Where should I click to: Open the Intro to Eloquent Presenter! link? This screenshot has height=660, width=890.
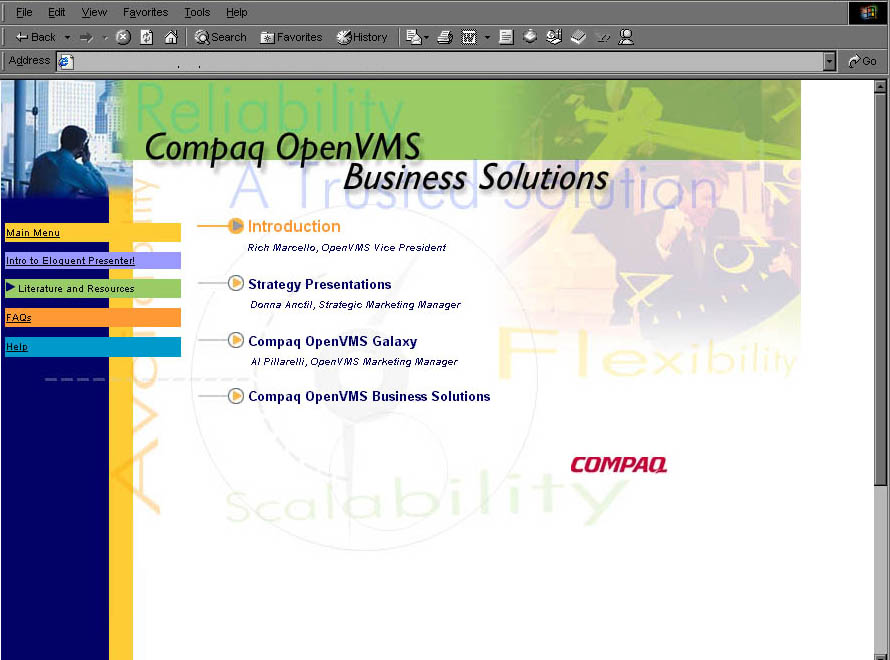tap(70, 260)
